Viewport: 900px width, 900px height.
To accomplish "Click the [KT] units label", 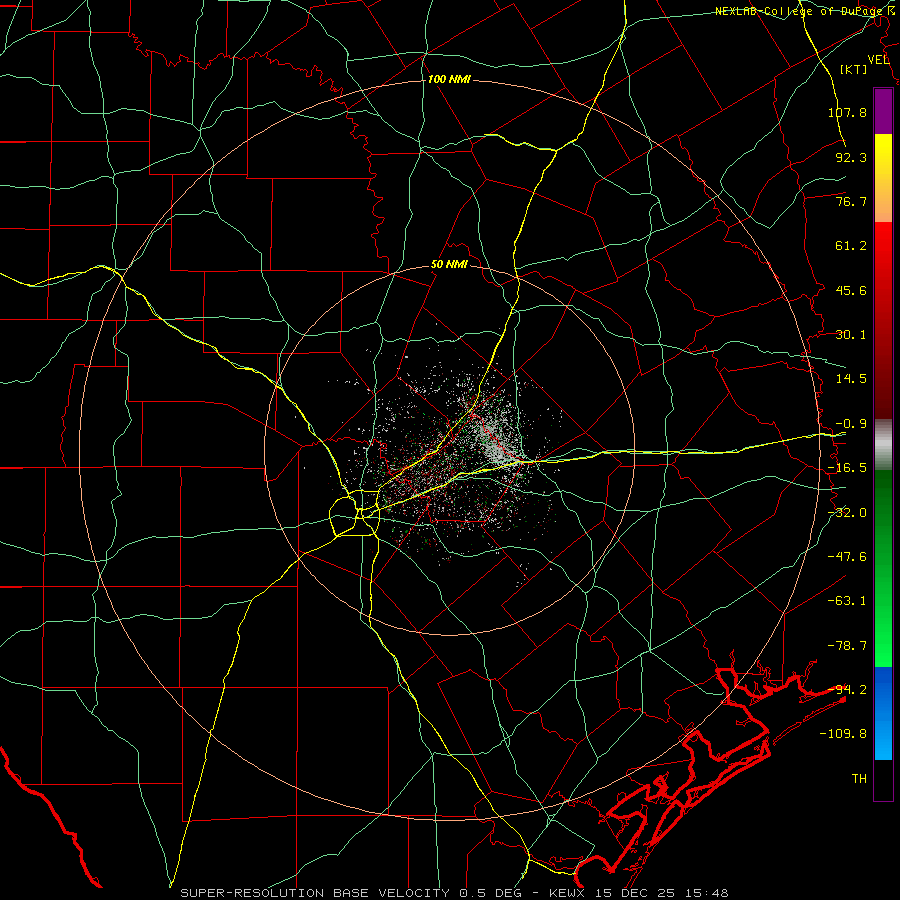I will (854, 69).
